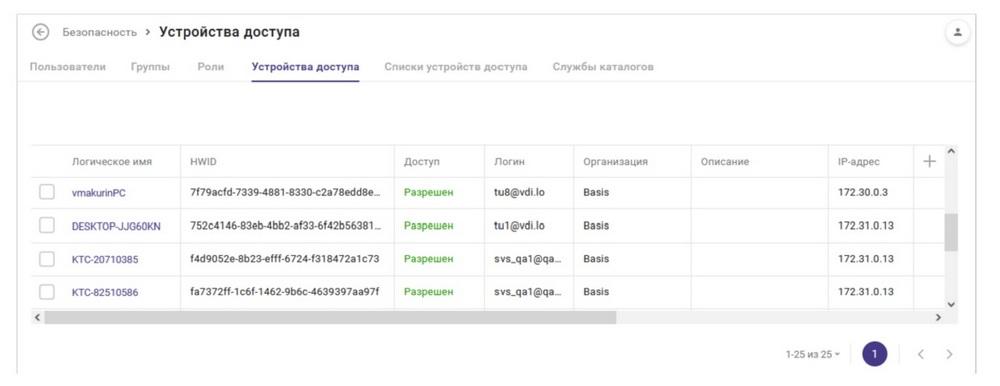Open the user profile icon
Viewport: 1000px width, 386px height.
click(957, 32)
